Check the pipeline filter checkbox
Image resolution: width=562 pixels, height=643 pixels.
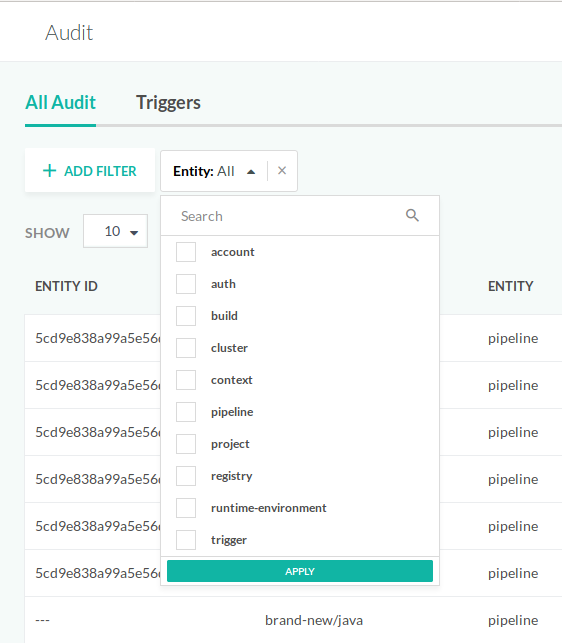186,412
